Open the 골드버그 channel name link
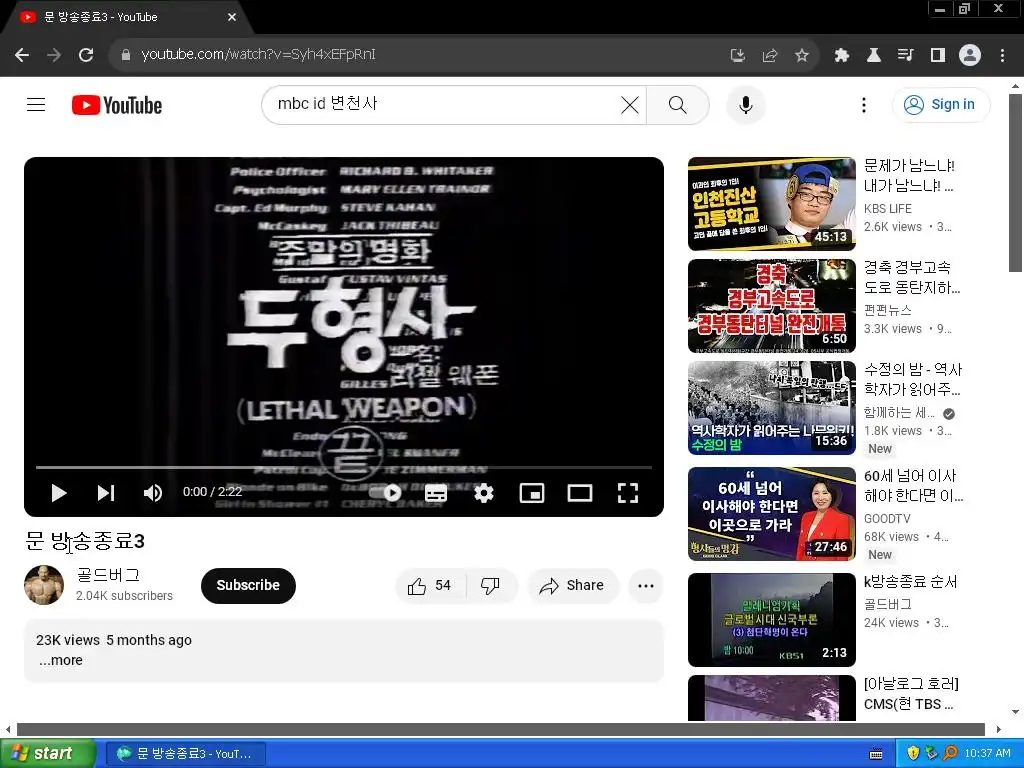The width and height of the screenshot is (1024, 768). click(x=108, y=575)
